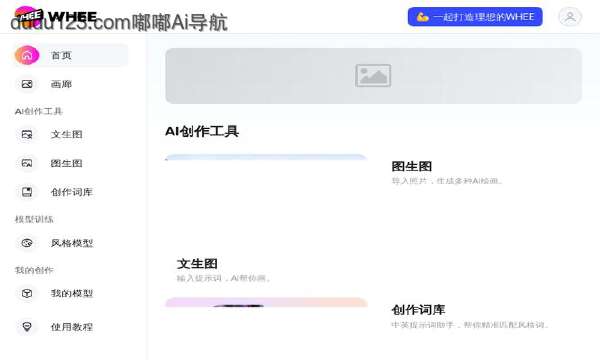The width and height of the screenshot is (600, 360).
Task: Open the 图生图 tool card title
Action: 412,166
